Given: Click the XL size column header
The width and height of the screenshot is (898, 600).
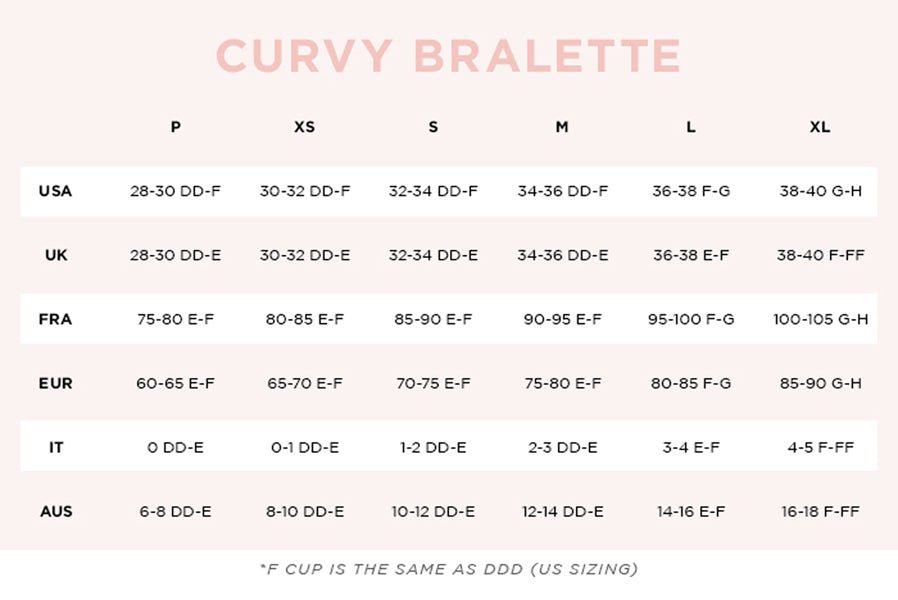Looking at the screenshot, I should pos(820,127).
